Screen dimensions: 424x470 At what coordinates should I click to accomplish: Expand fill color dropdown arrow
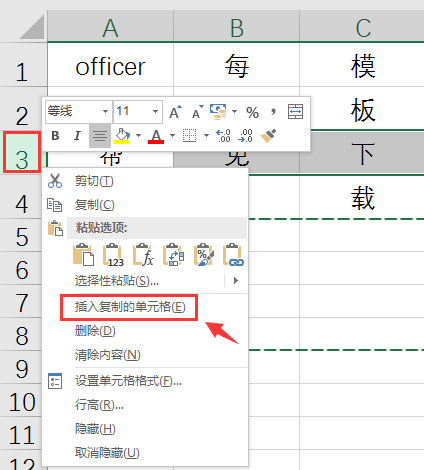(x=138, y=136)
